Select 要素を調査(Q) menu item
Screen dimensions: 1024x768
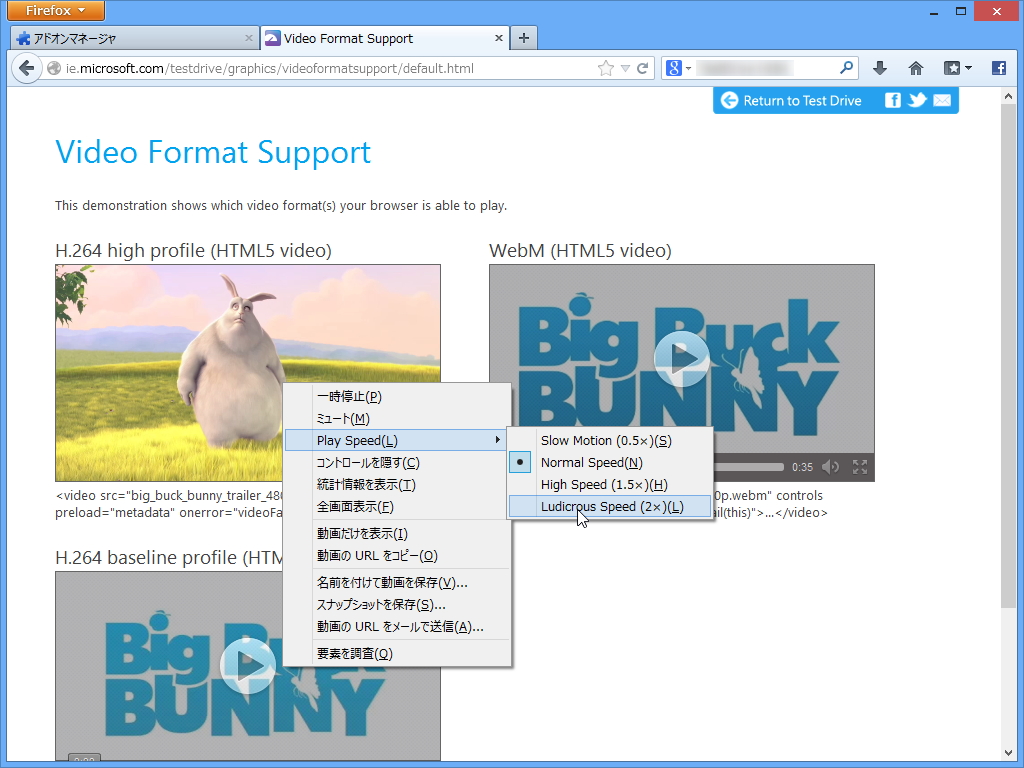pos(397,654)
